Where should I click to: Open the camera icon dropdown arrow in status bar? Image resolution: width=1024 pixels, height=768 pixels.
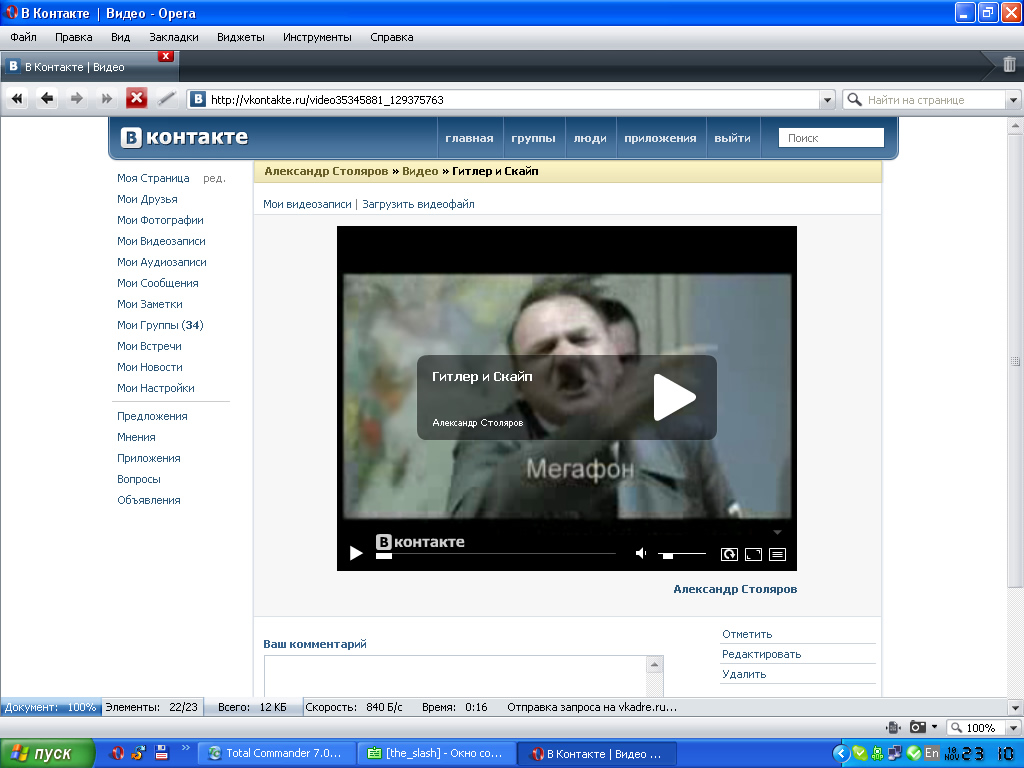point(935,727)
